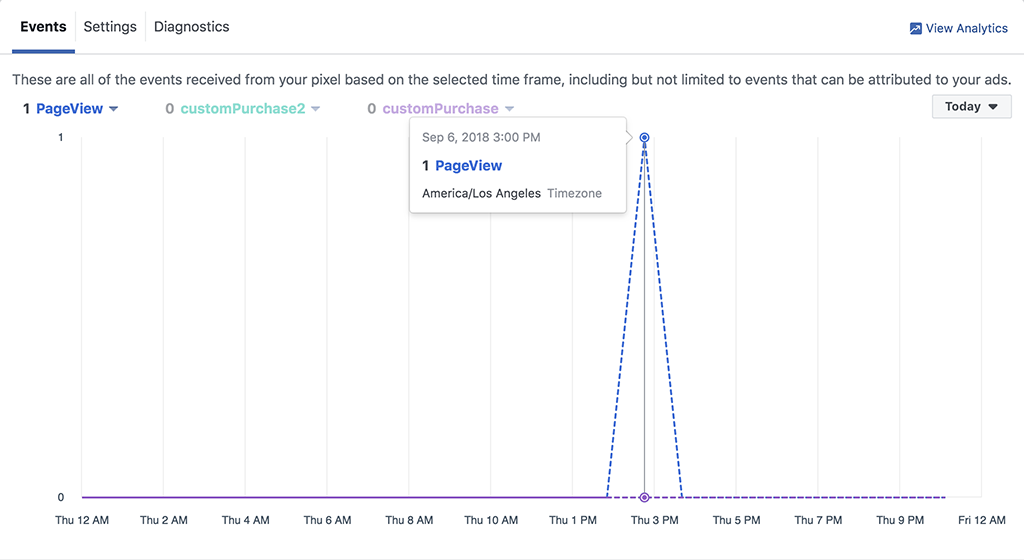
Task: Click the tooltip date Sep 6, 2018 3:00 PM
Action: pyautogui.click(x=481, y=137)
